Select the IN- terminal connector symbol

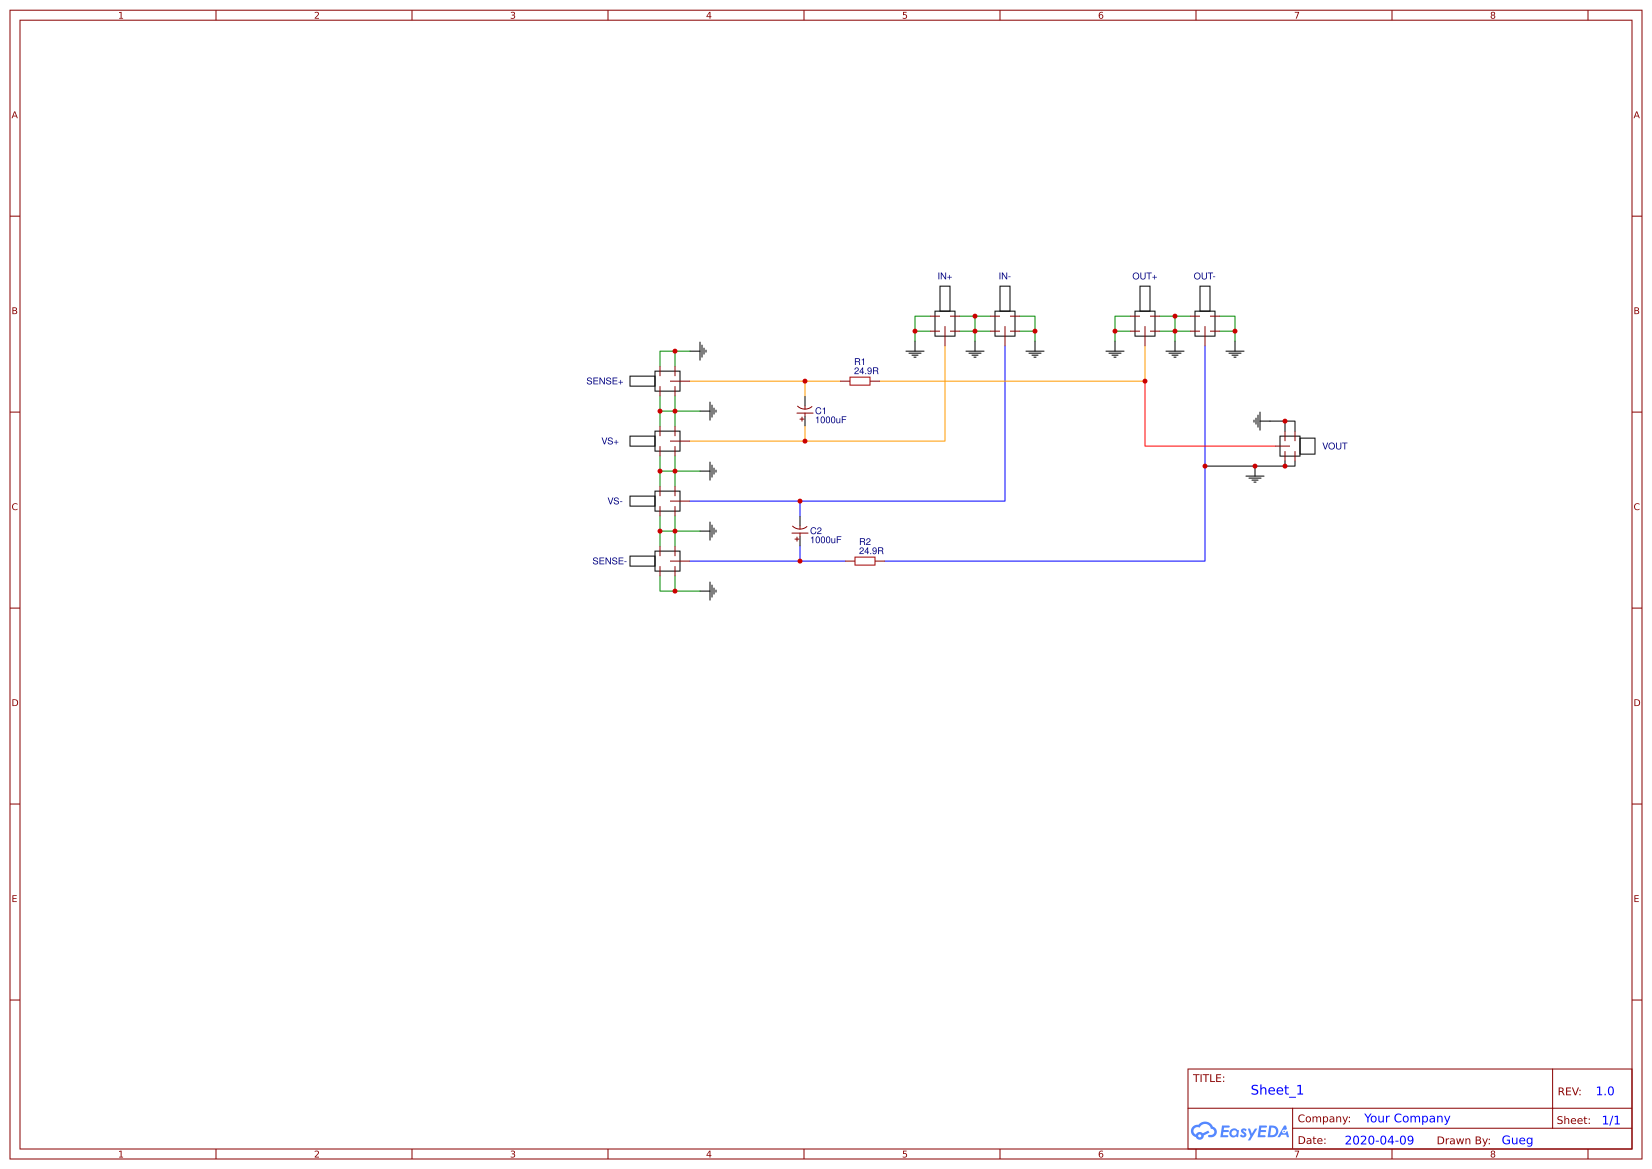1006,322
